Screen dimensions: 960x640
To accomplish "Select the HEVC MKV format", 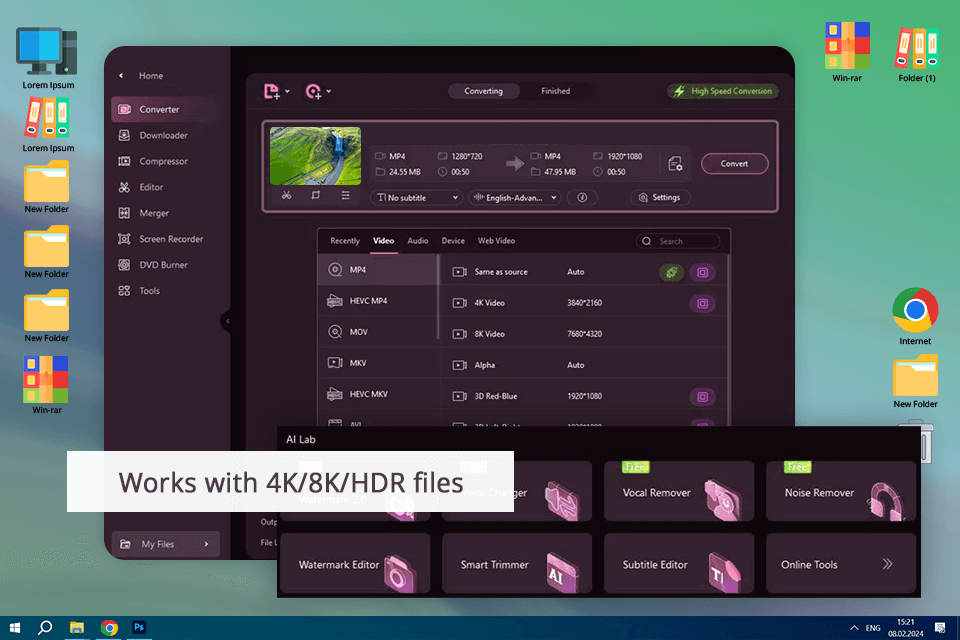I will pos(378,394).
